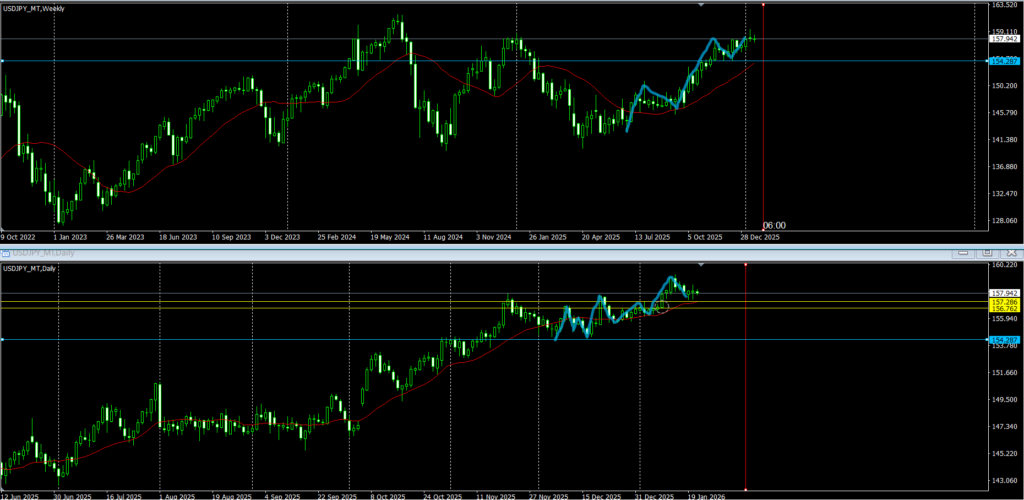1024x500 pixels.
Task: Click the 154.287 blue price label on weekly chart
Action: point(1004,61)
